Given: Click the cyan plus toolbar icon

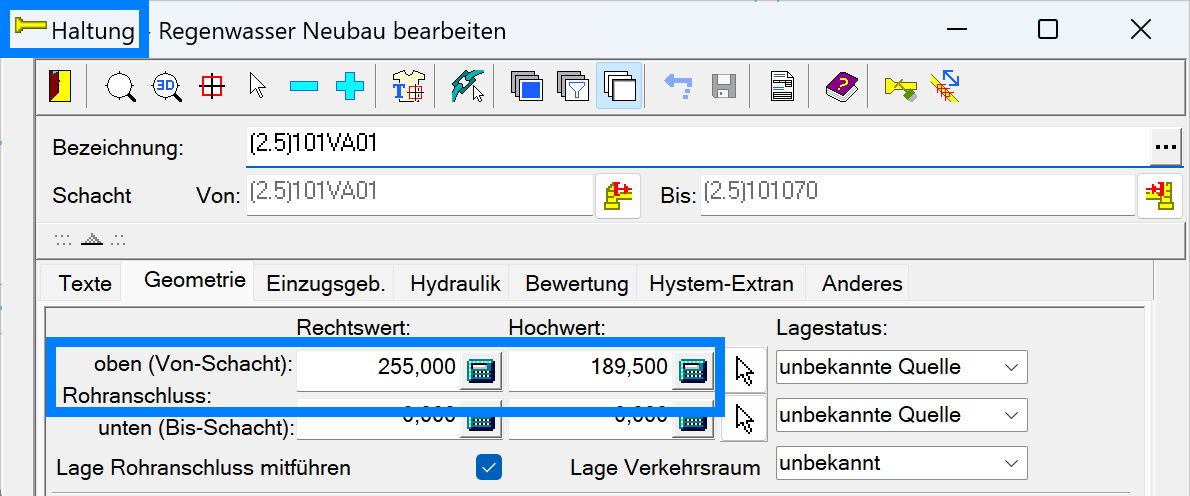Looking at the screenshot, I should [349, 87].
